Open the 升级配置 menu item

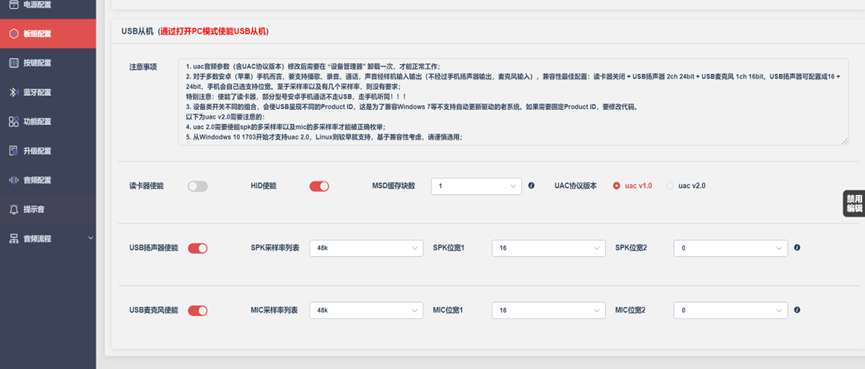(x=48, y=151)
